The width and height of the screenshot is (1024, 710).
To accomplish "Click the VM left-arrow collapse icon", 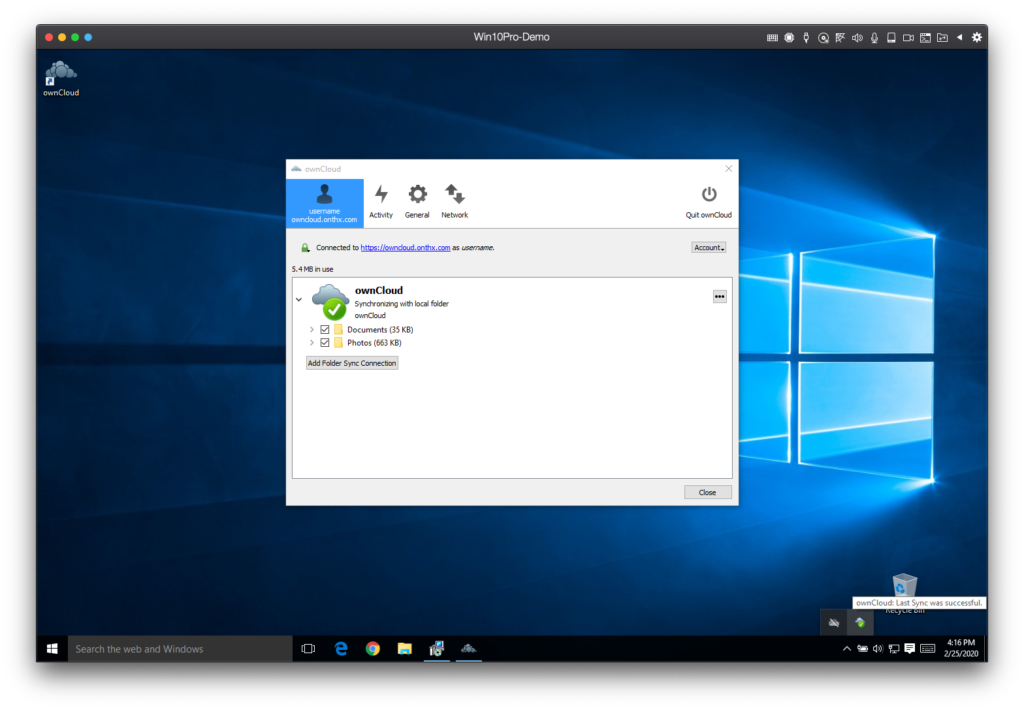I will pos(959,37).
